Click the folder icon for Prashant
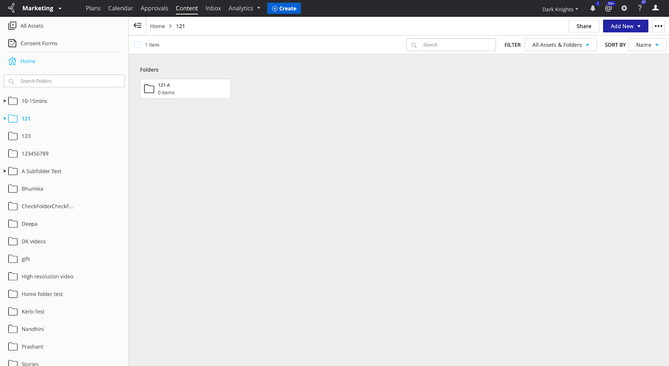This screenshot has width=669, height=366. click(x=13, y=346)
